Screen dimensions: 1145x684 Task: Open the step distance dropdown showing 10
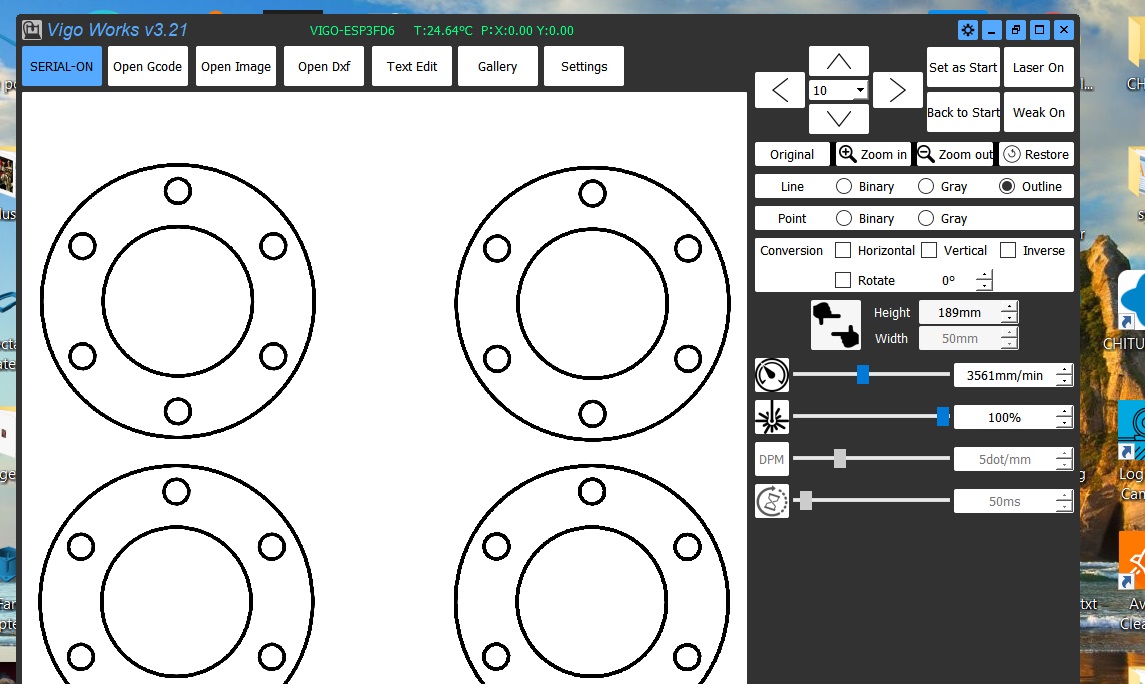(x=860, y=91)
